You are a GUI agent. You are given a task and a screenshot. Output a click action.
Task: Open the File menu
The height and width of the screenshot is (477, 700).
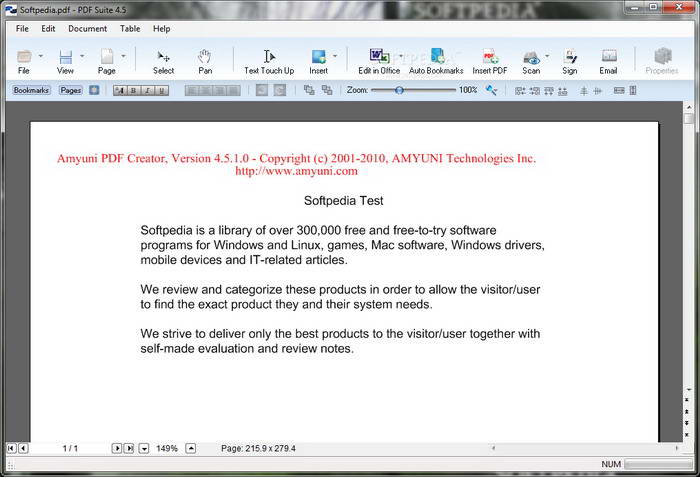[x=22, y=29]
